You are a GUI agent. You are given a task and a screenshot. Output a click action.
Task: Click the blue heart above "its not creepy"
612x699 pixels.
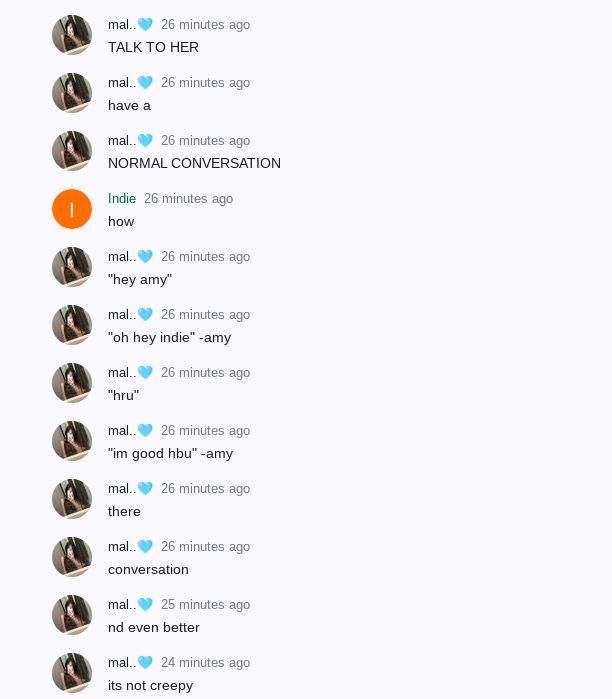pyautogui.click(x=145, y=662)
